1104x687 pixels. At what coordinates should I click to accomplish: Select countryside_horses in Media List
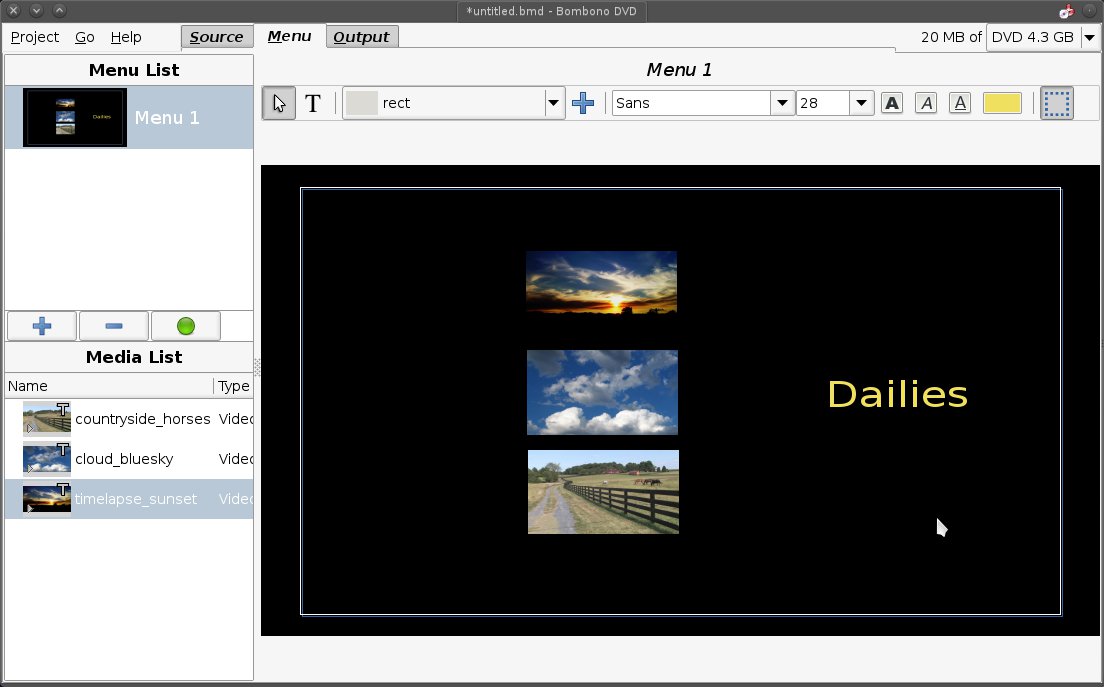[142, 419]
